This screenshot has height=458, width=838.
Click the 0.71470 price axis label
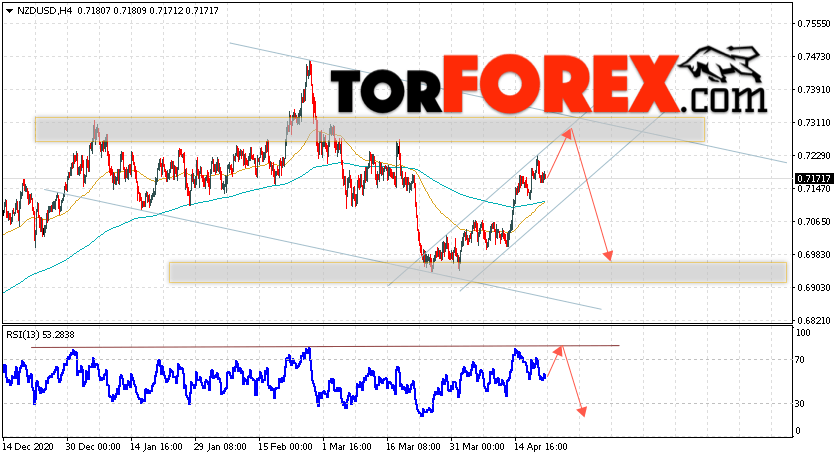tap(814, 189)
